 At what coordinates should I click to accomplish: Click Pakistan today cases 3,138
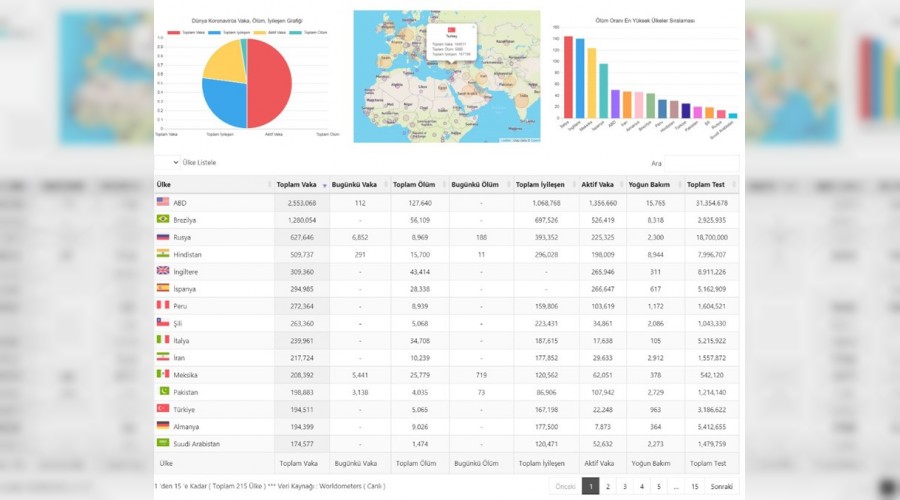point(360,393)
